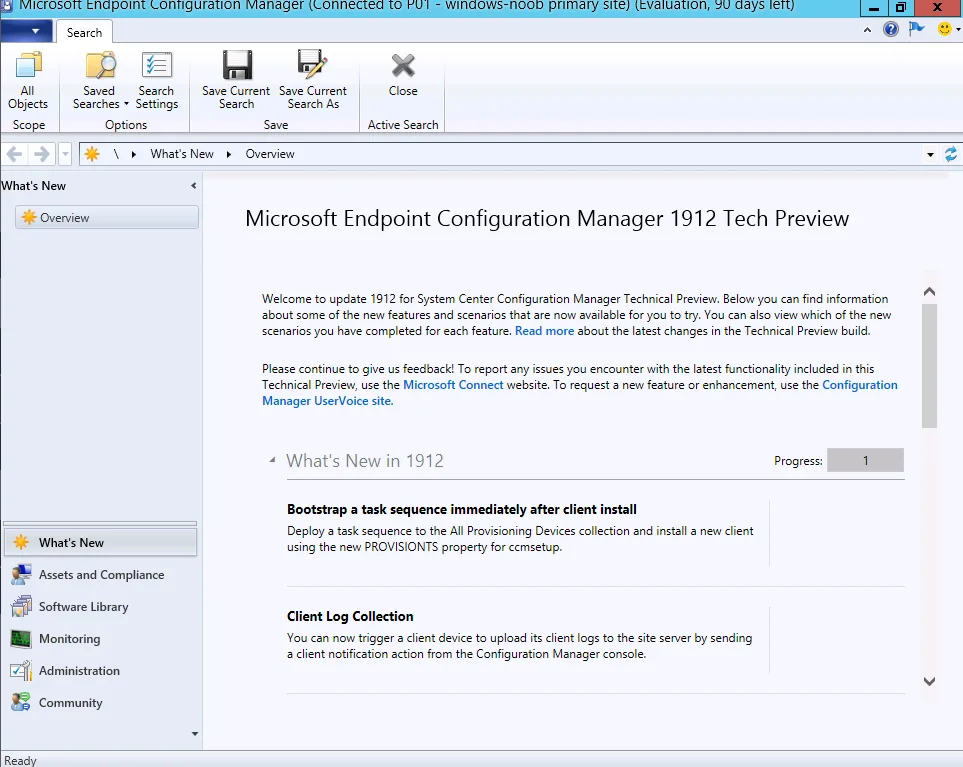Click the content pane scroll down arrow
Viewport: 963px width, 767px height.
(x=929, y=681)
